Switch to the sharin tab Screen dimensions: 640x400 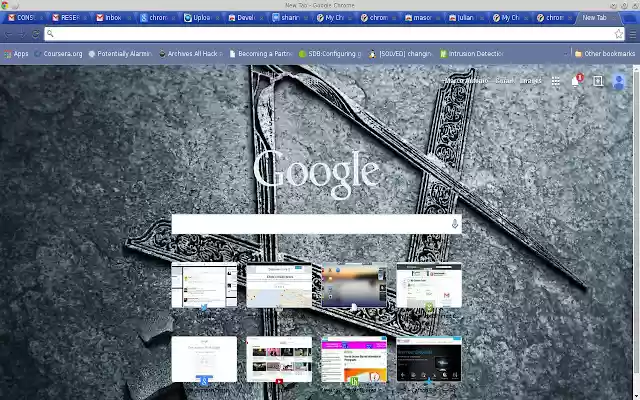pyautogui.click(x=288, y=18)
